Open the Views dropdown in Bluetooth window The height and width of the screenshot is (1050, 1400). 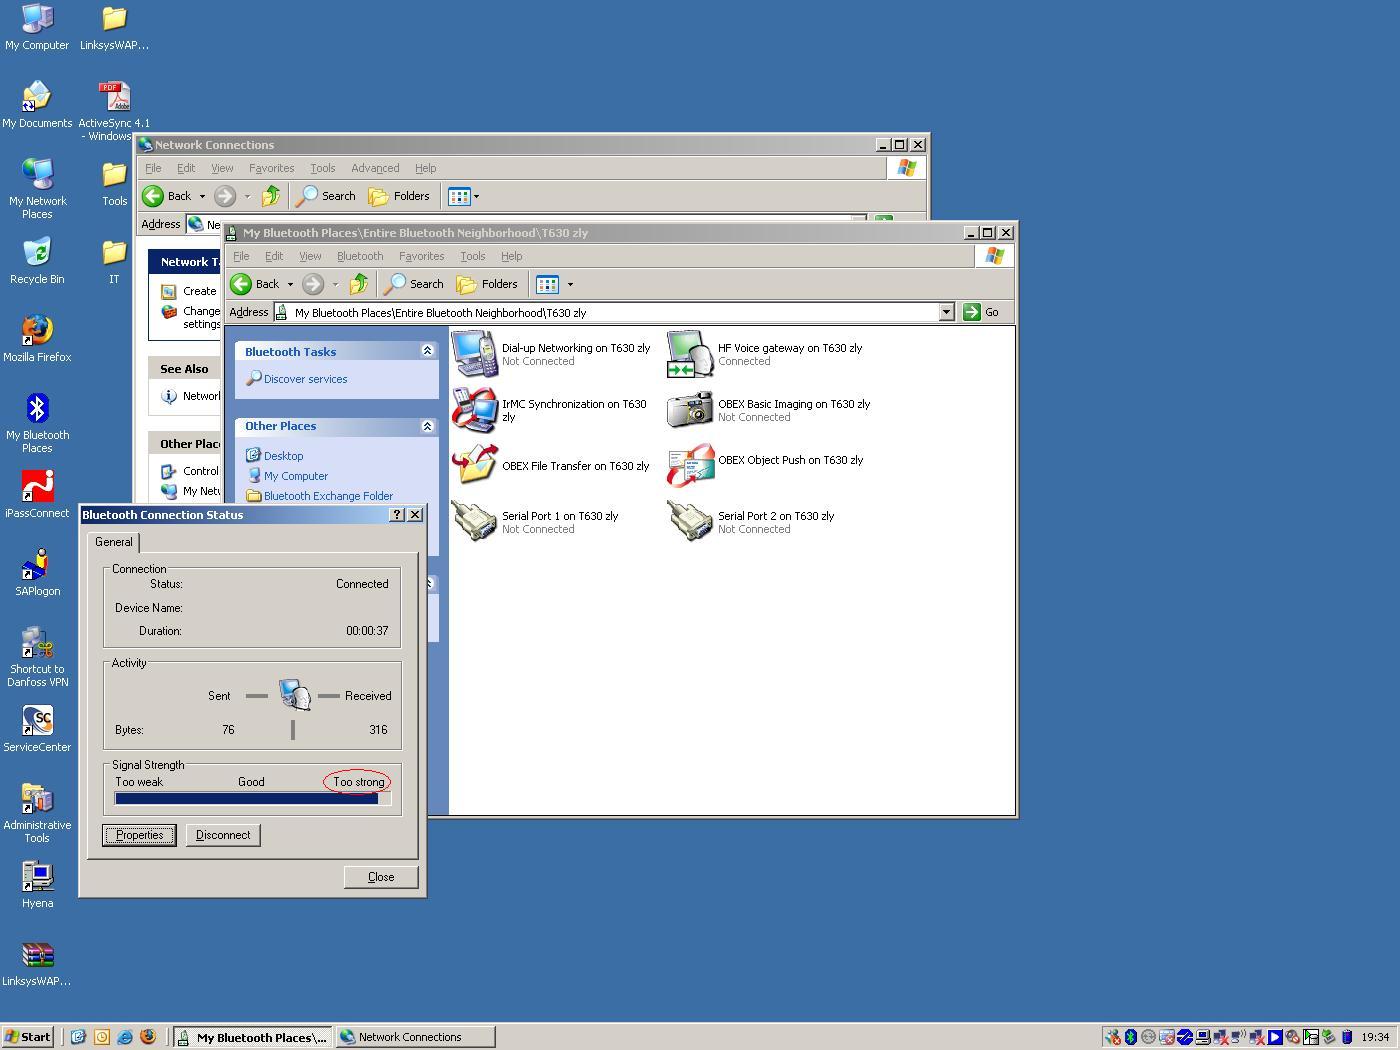570,284
